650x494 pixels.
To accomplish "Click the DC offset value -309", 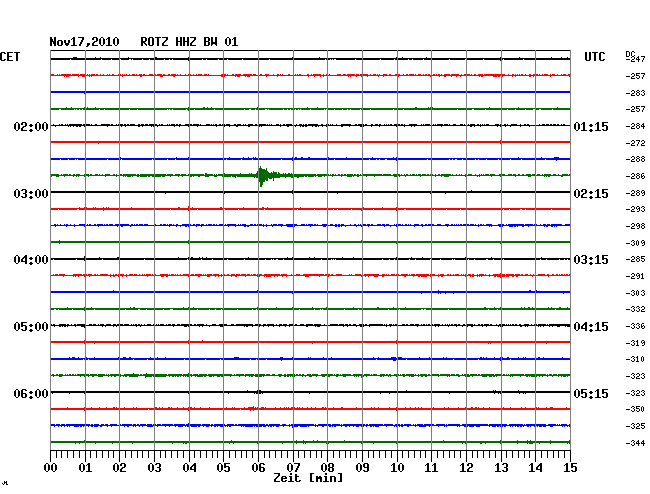I will pyautogui.click(x=635, y=243).
